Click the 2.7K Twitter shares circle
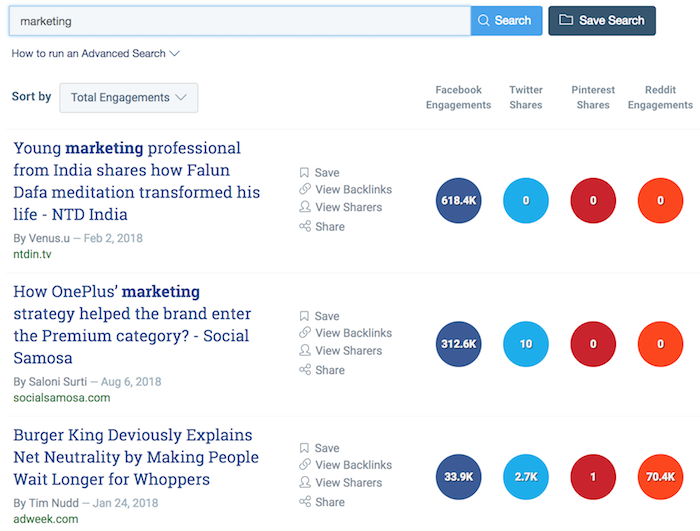The width and height of the screenshot is (700, 531). click(x=526, y=477)
